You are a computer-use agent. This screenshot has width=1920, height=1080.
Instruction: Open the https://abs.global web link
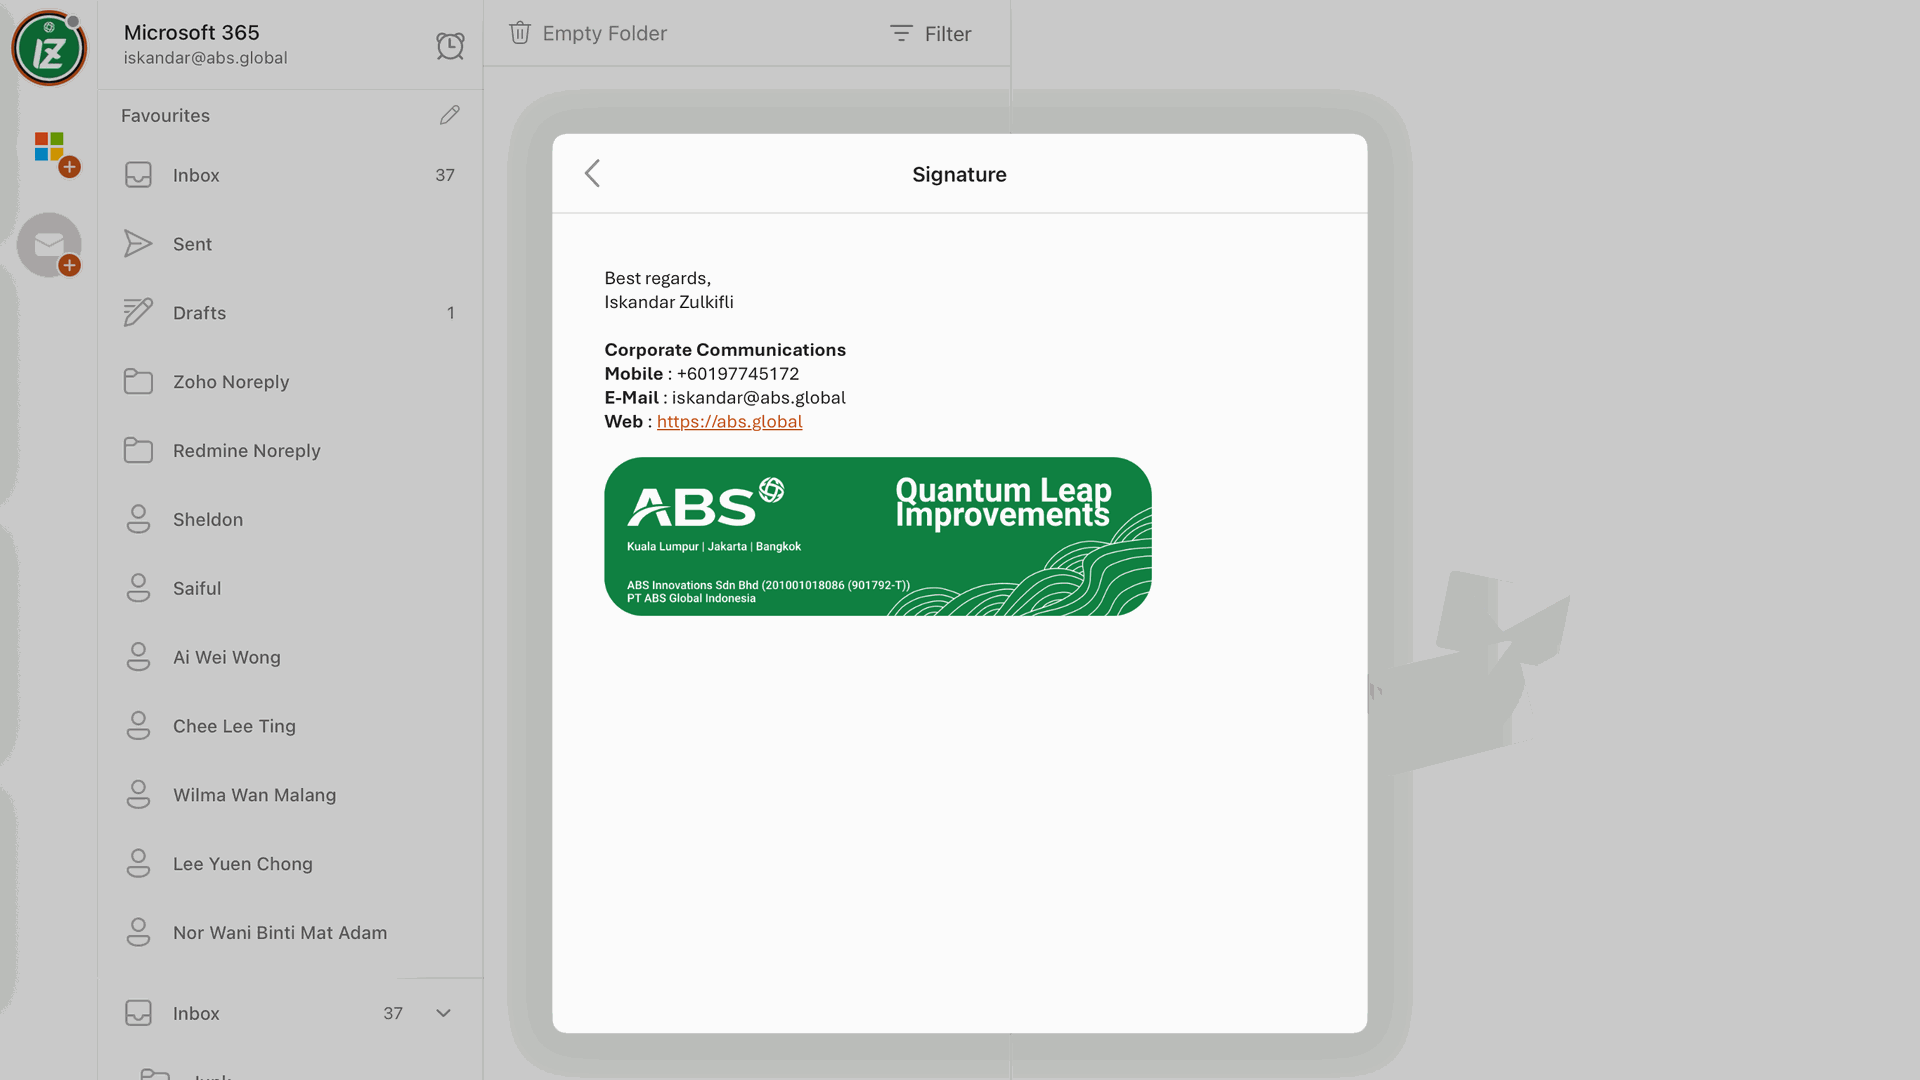click(729, 422)
